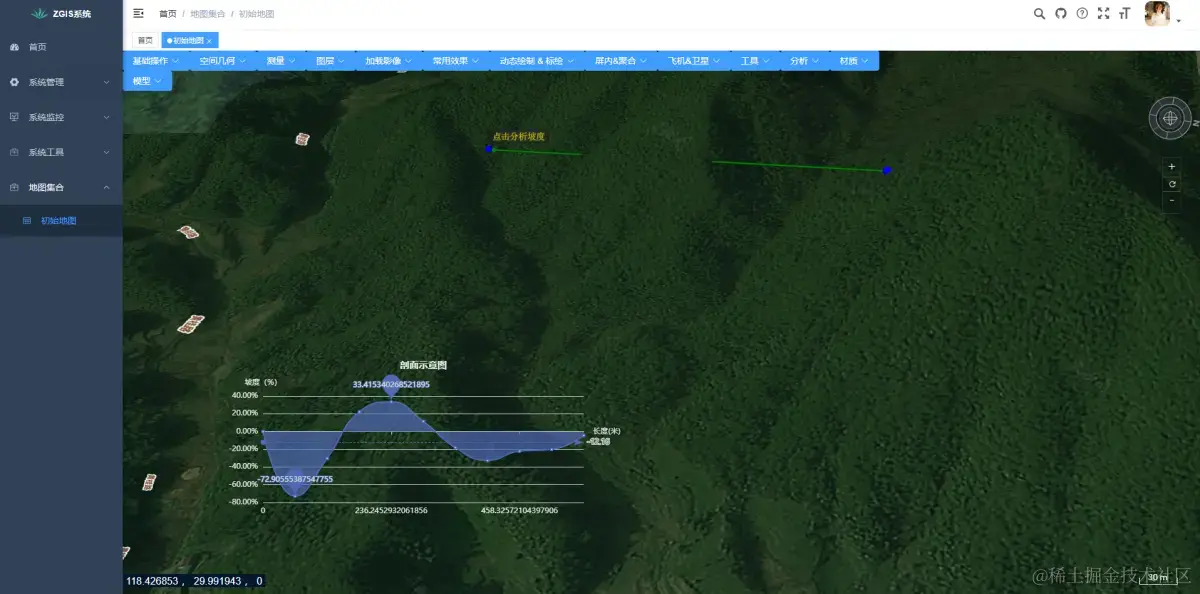
Task: Click the blue start point of the slope line
Action: tap(489, 149)
